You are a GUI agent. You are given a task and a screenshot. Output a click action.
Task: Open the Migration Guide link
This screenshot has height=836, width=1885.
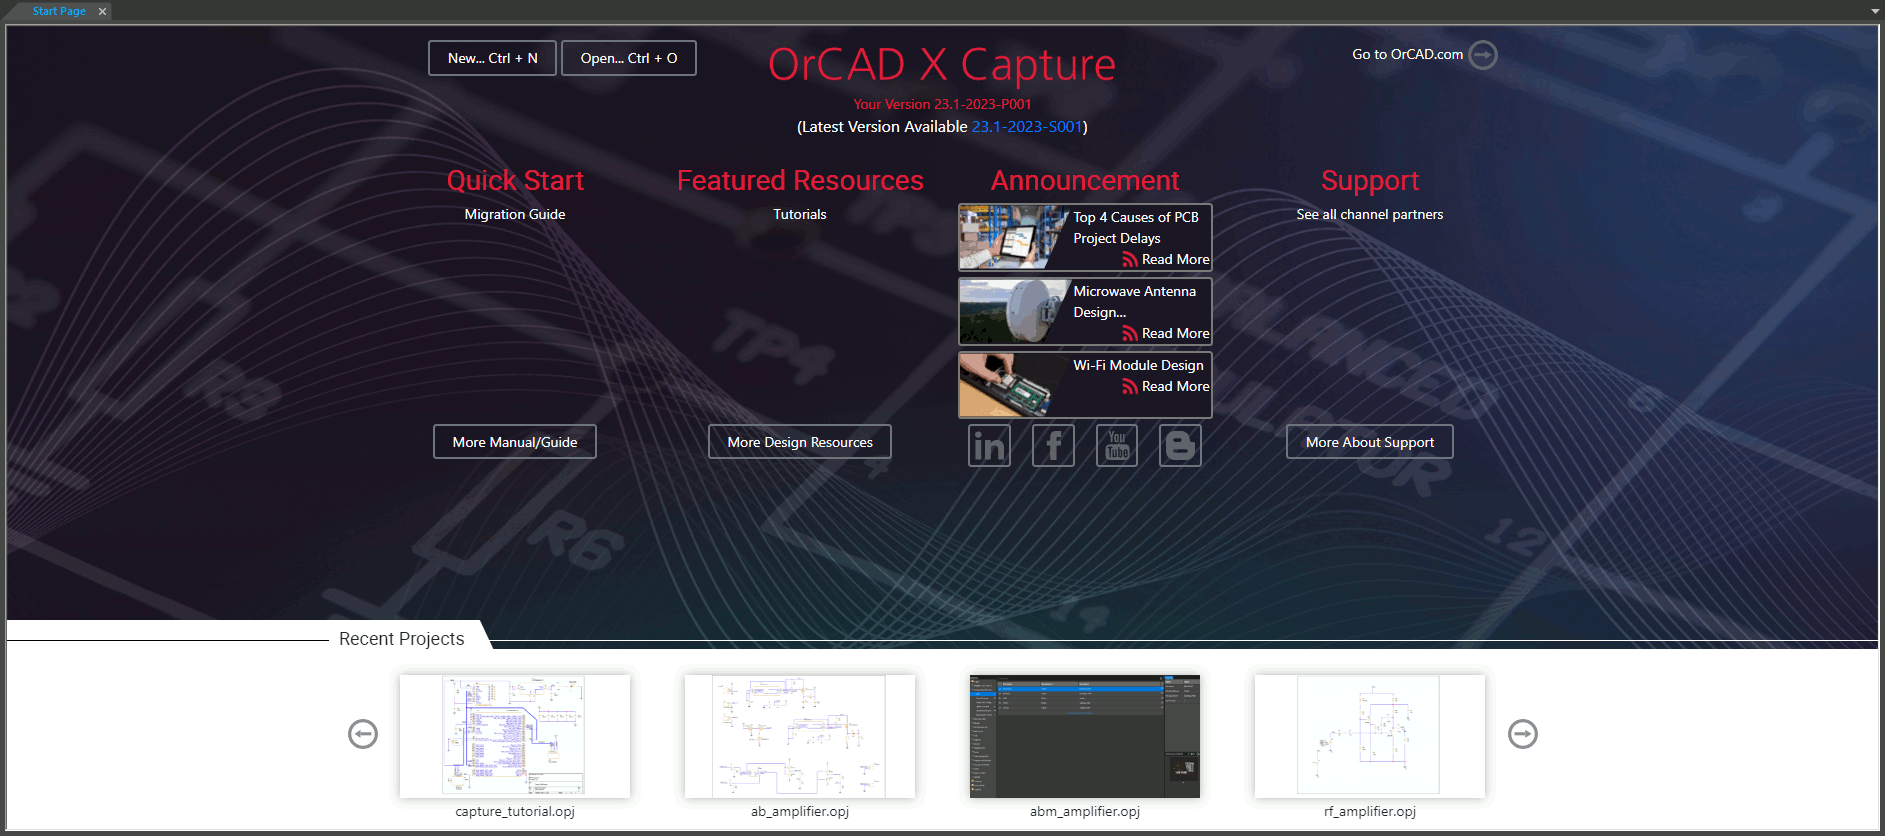coord(515,214)
